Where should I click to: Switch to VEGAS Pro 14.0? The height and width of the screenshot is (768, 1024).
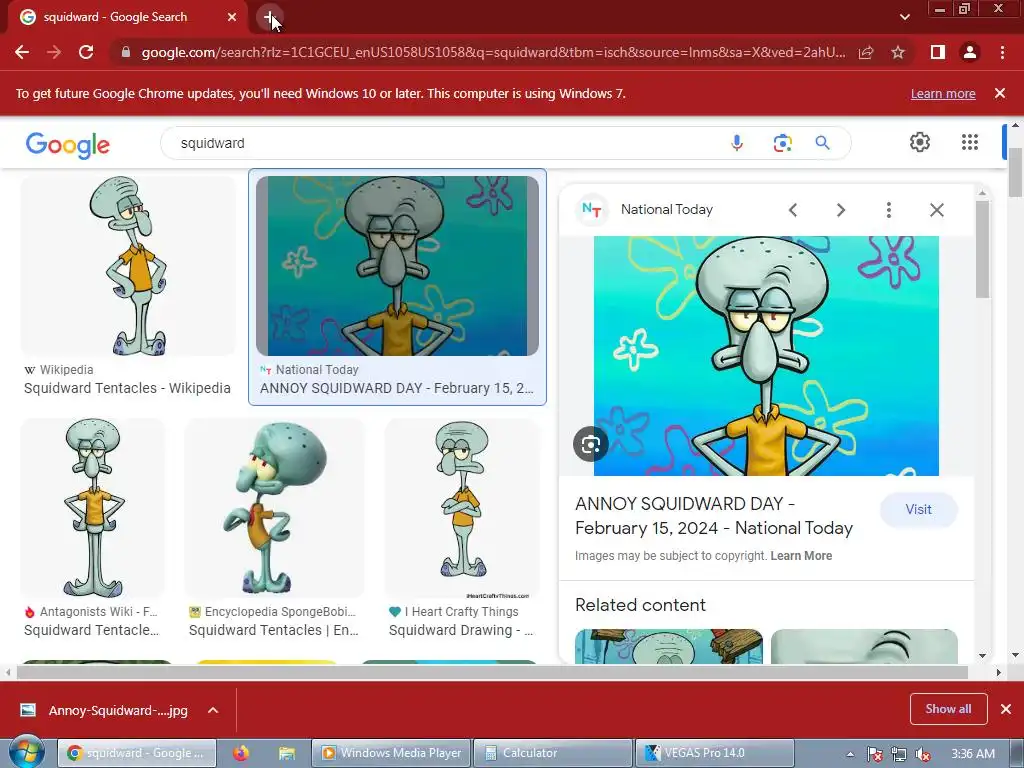714,753
